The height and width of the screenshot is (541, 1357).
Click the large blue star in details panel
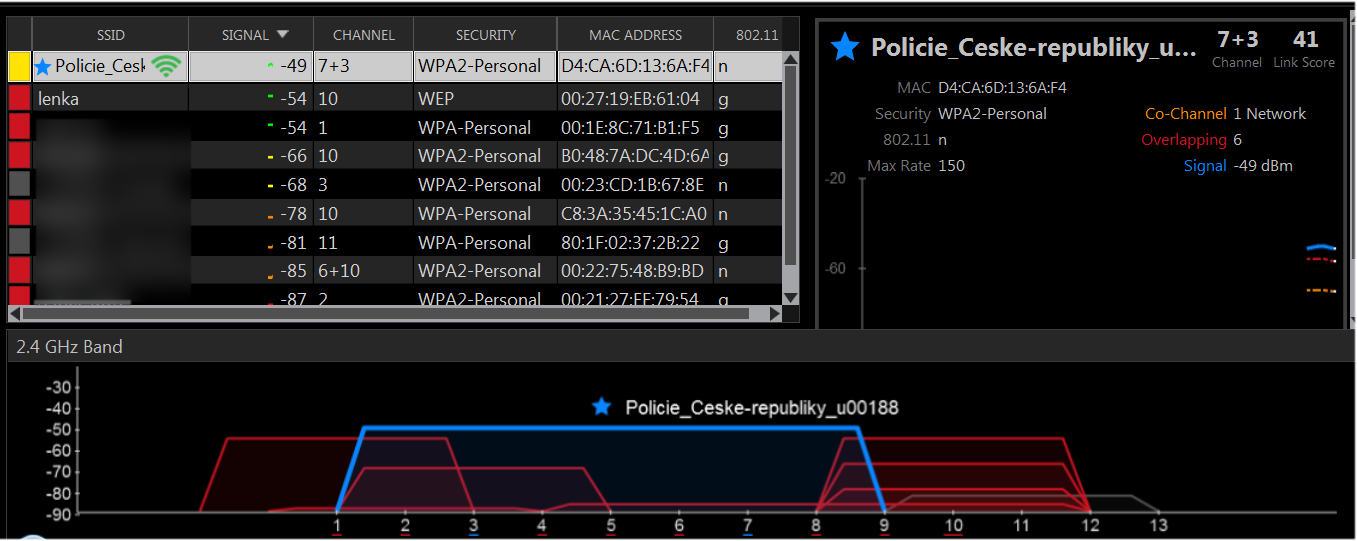tap(845, 47)
